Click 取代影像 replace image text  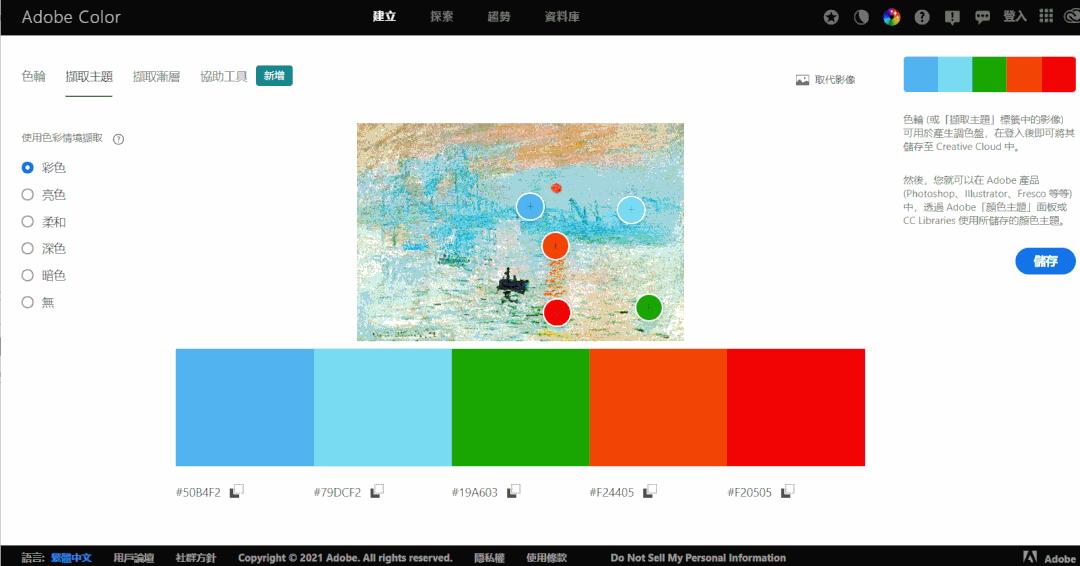click(835, 80)
